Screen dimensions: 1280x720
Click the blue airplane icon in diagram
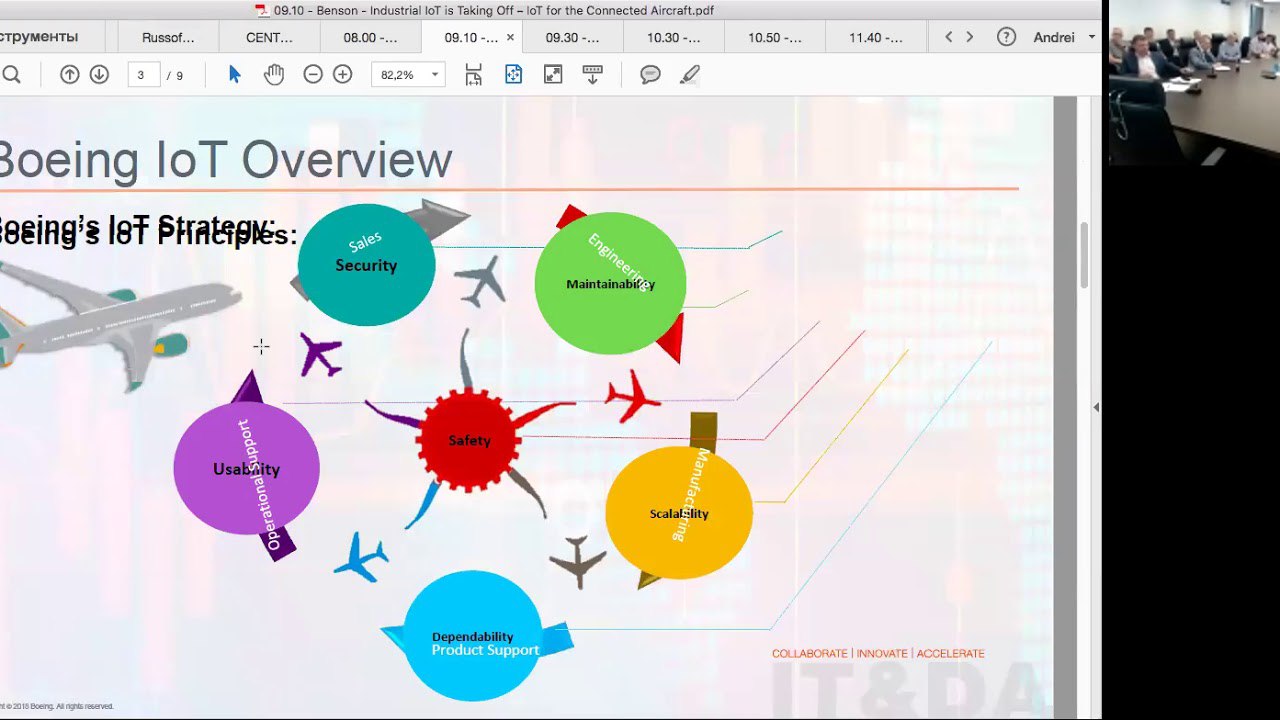[360, 557]
